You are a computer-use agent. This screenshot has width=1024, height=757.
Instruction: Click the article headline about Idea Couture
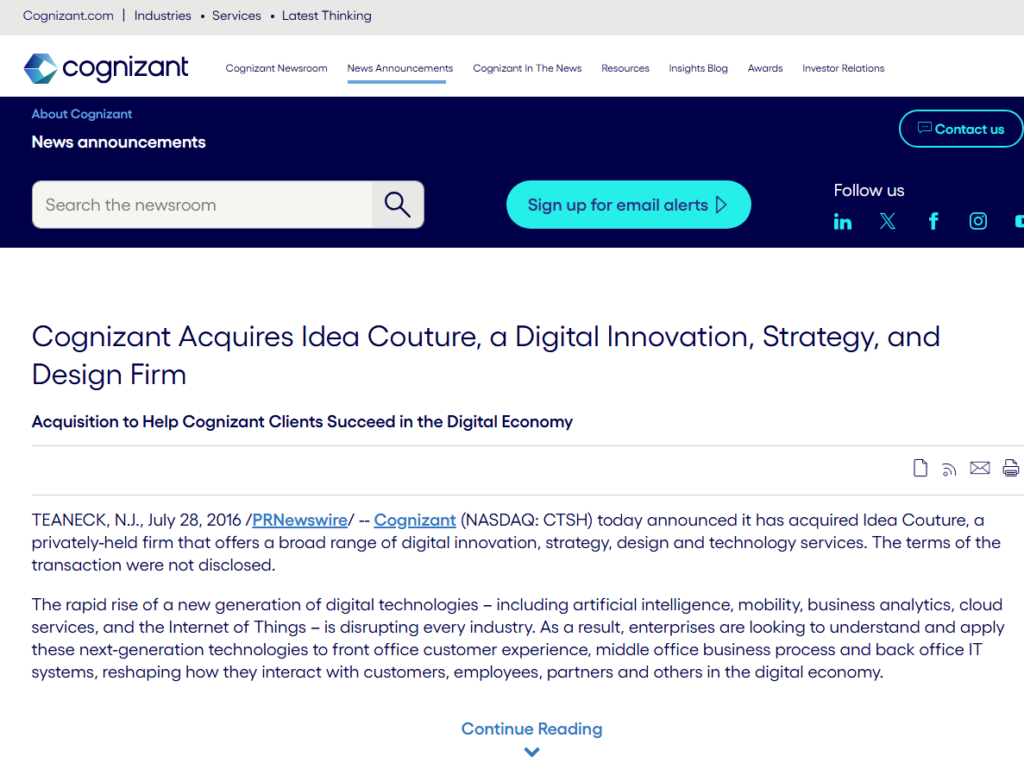point(486,355)
